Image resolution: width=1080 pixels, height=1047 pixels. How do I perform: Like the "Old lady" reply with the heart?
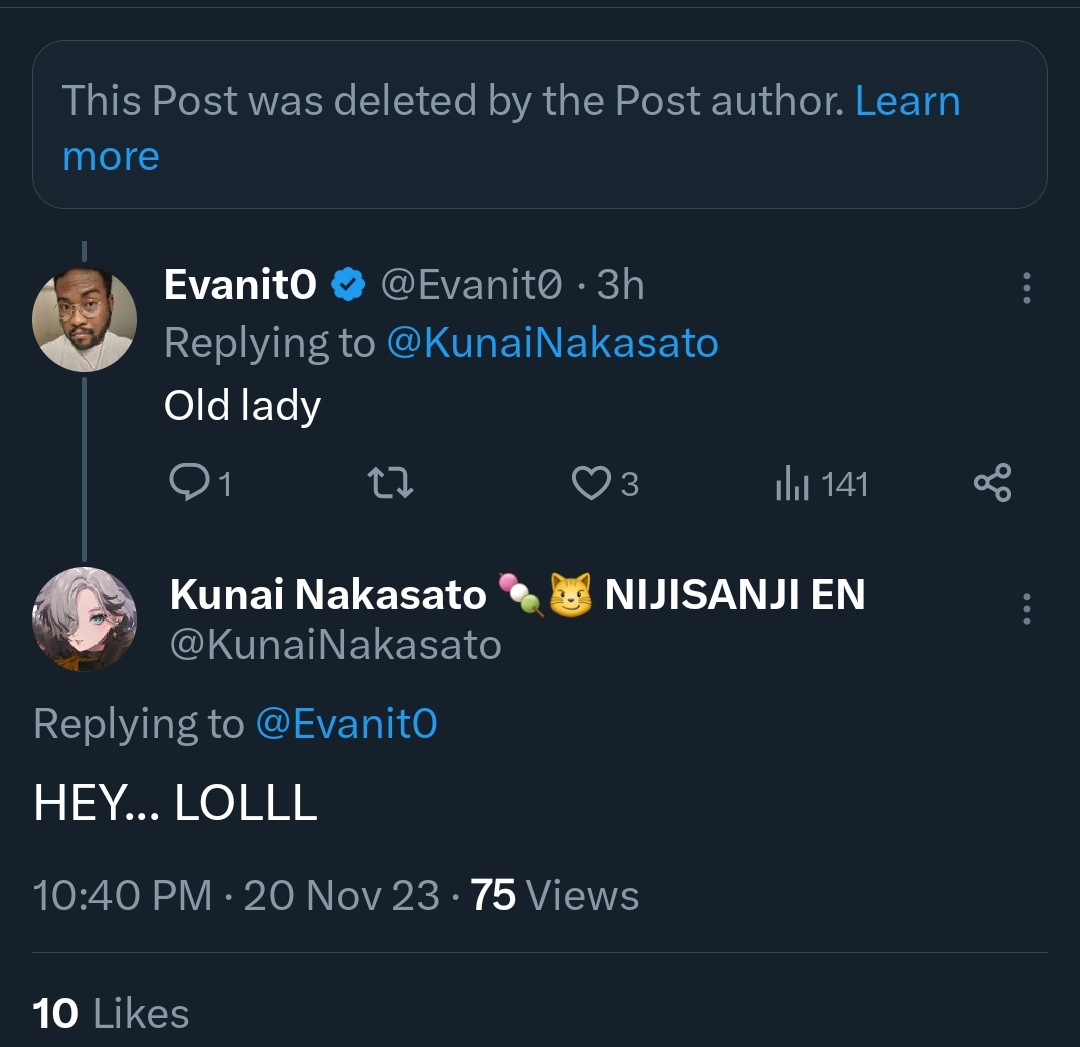point(591,484)
